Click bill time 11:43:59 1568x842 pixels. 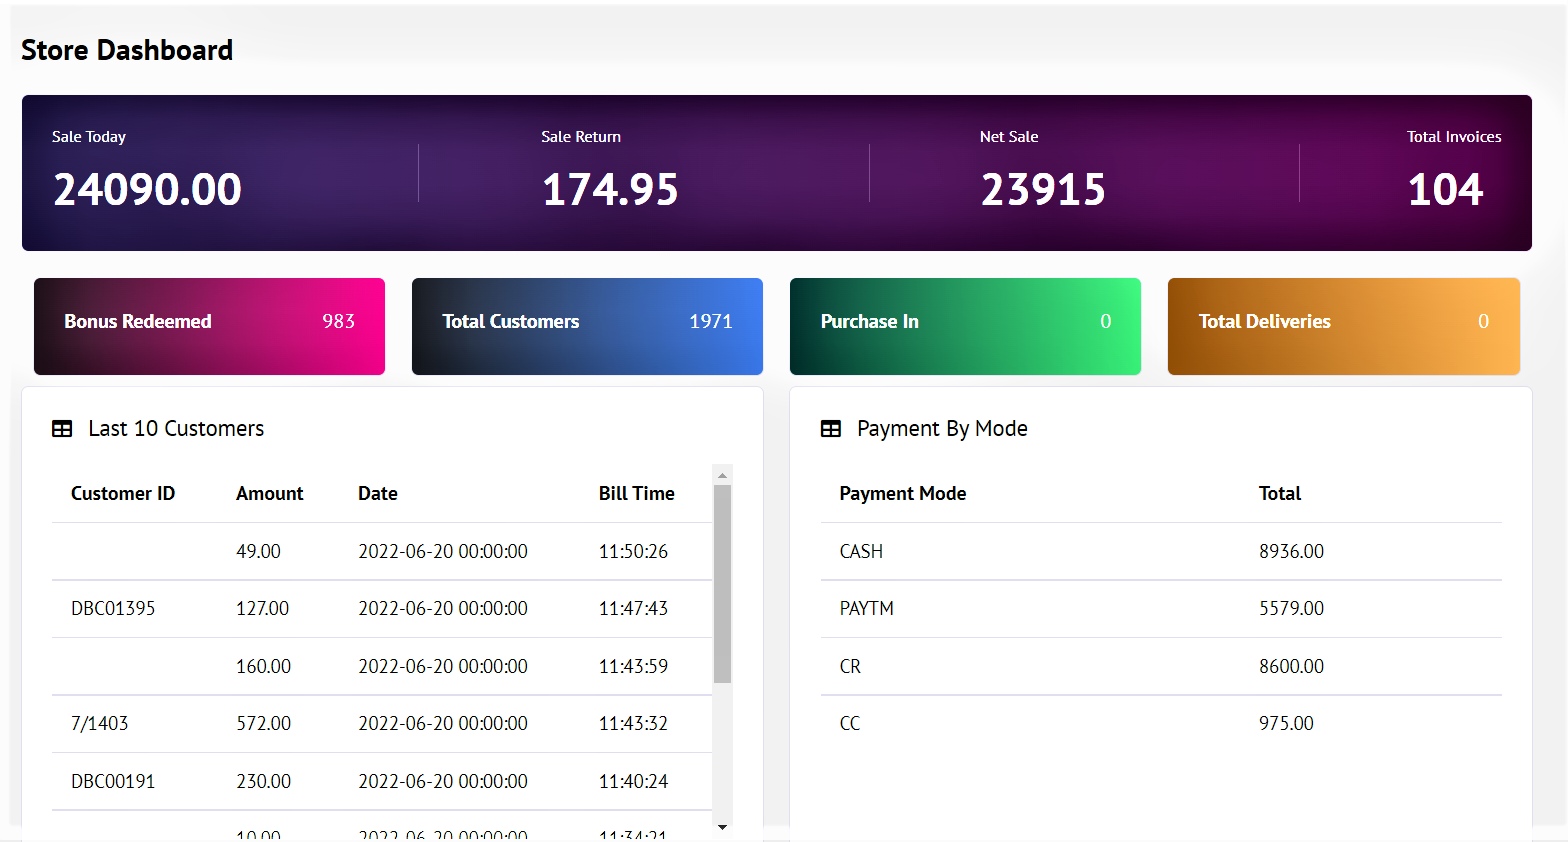(x=633, y=666)
